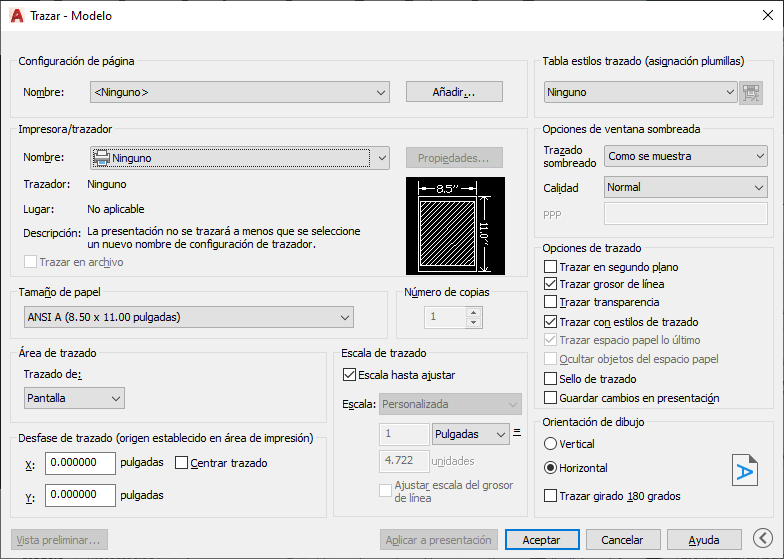784x559 pixels.
Task: Uncheck Trazar con estilos de trazado
Action: (550, 322)
